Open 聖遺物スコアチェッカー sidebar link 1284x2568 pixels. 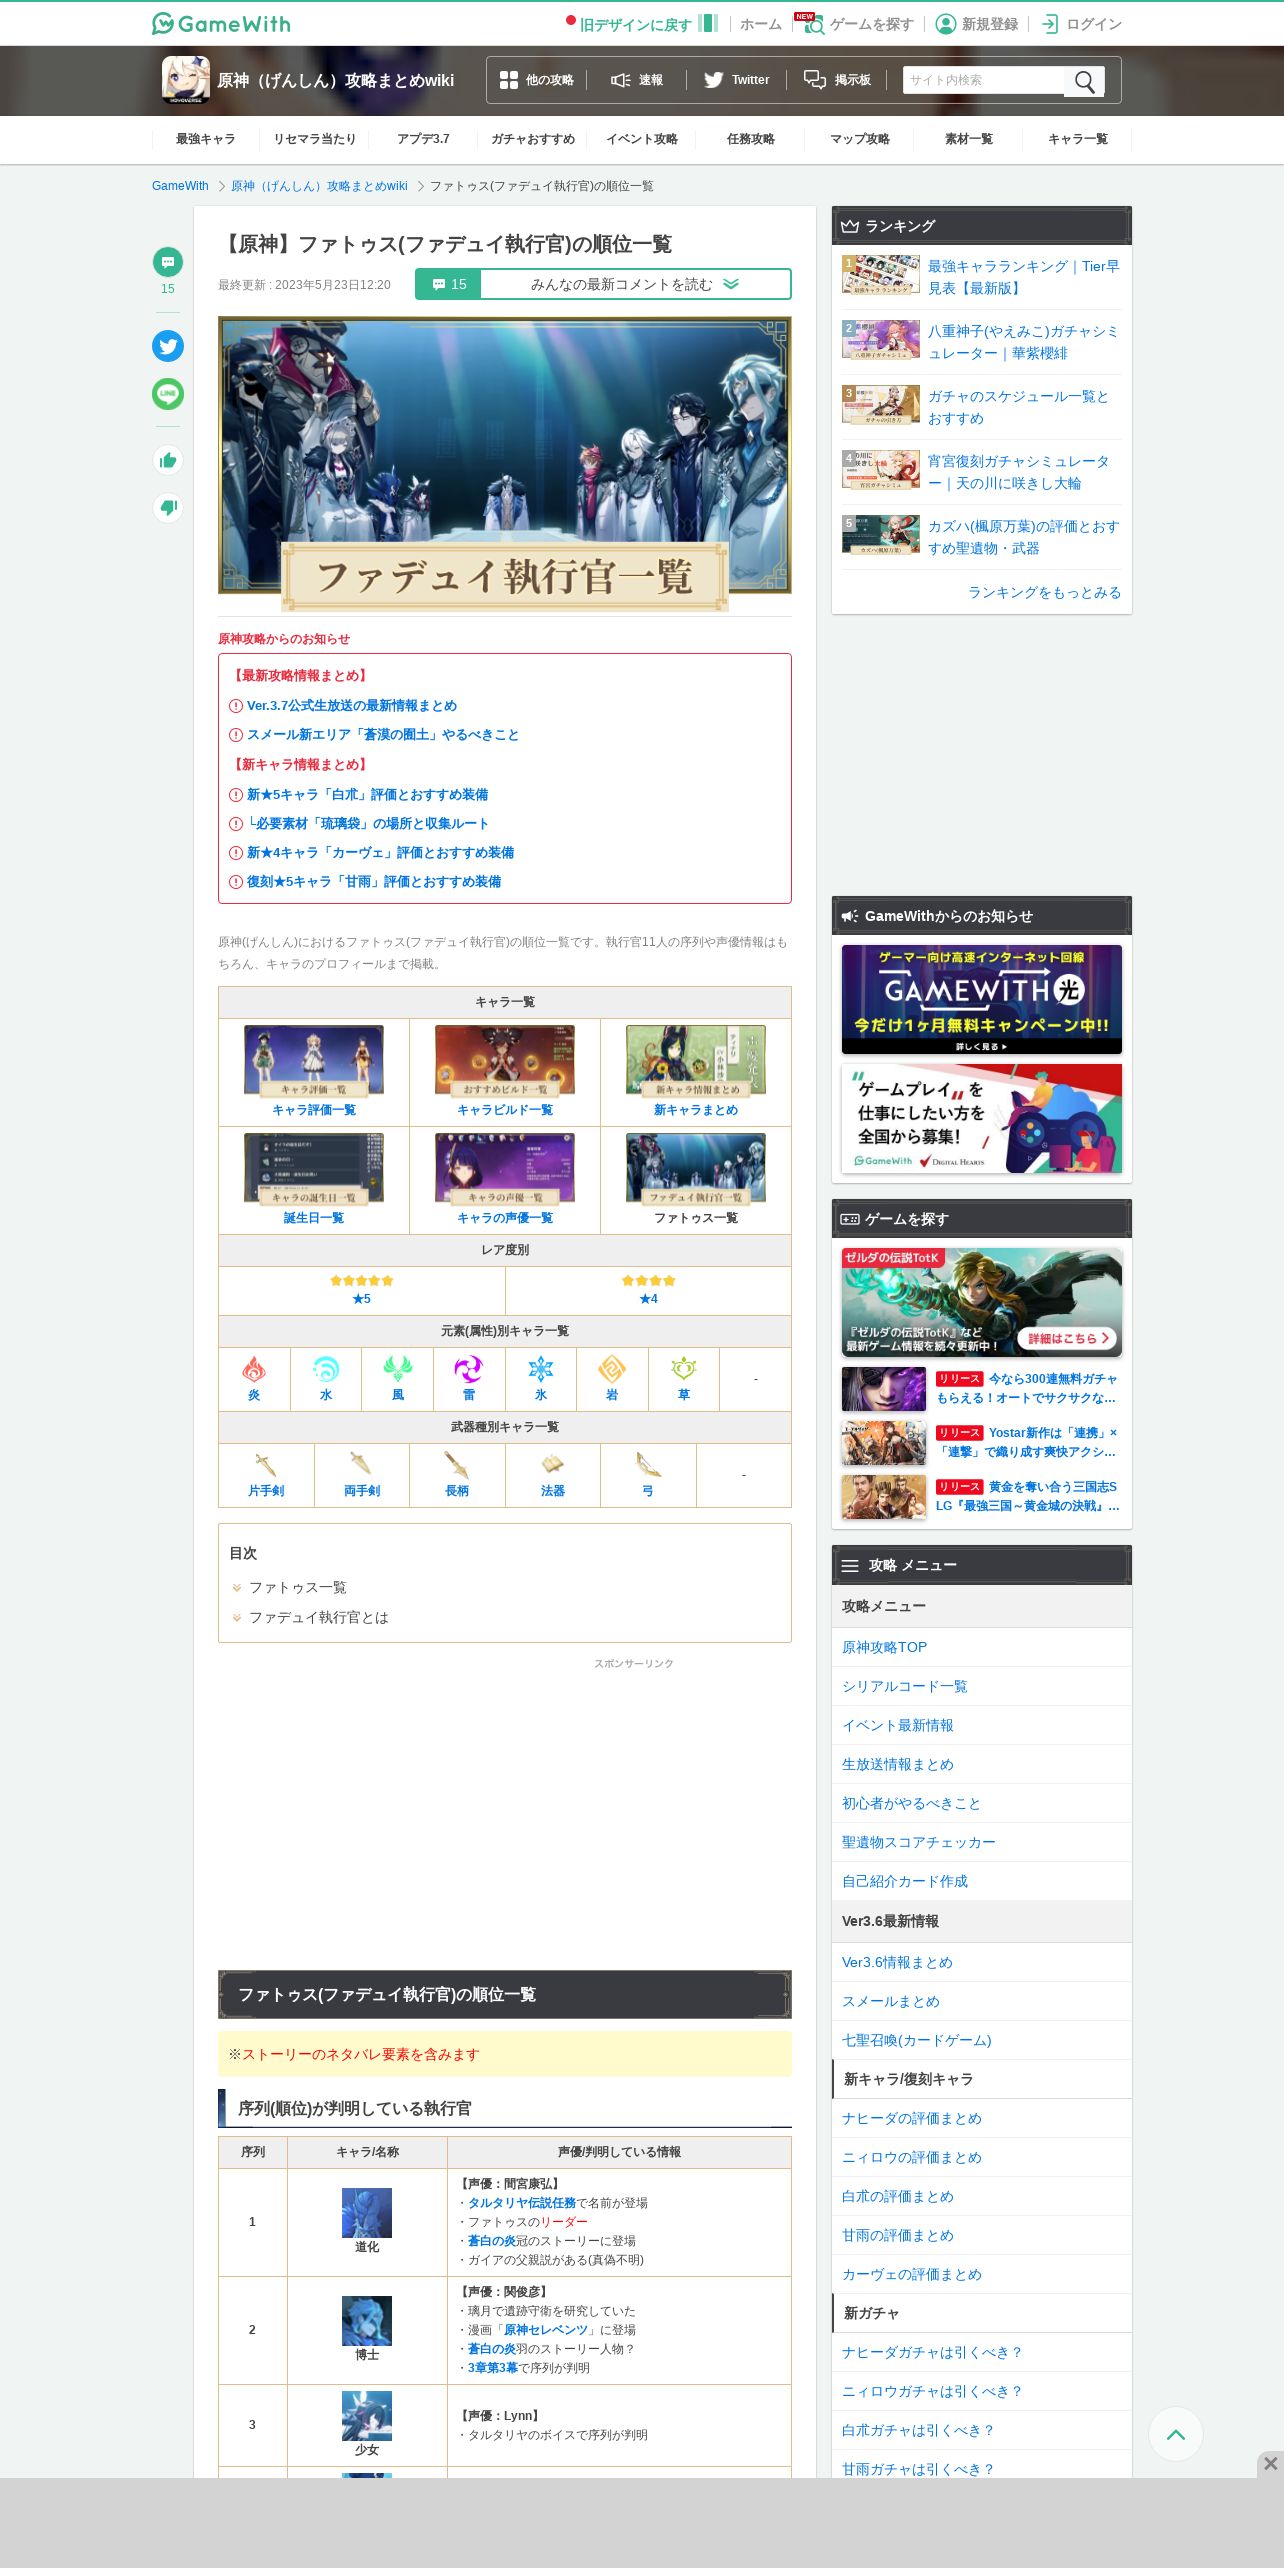point(919,1842)
